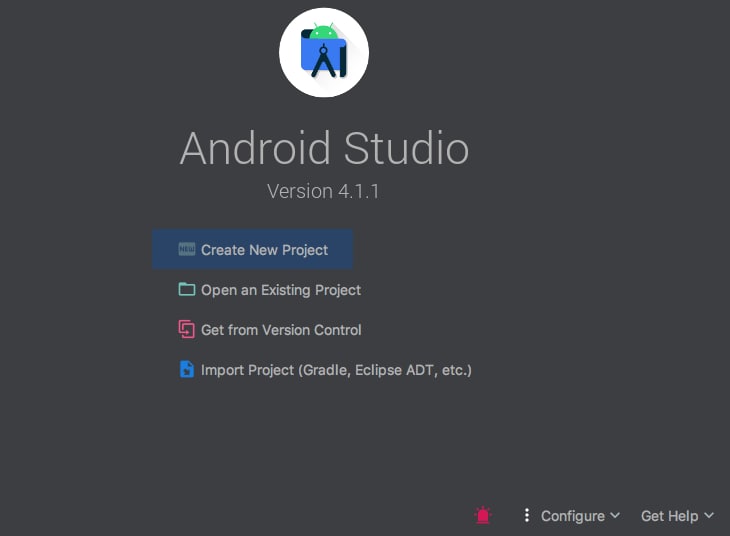This screenshot has width=730, height=536.
Task: Click the Android Studio title text
Action: tap(324, 148)
